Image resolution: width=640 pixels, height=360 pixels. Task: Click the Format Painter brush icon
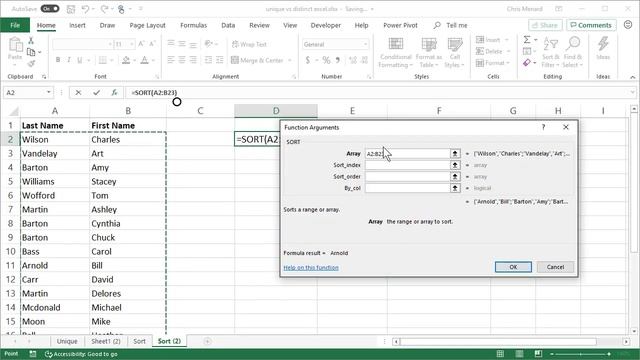[x=31, y=63]
